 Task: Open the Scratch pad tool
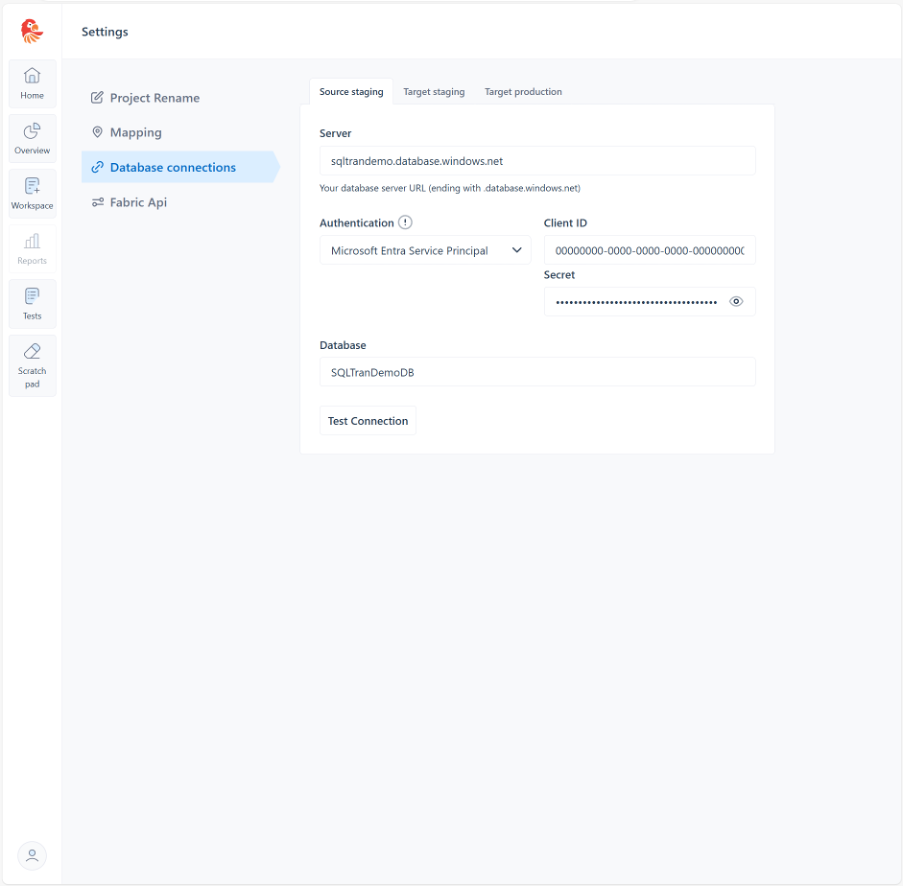tap(32, 364)
